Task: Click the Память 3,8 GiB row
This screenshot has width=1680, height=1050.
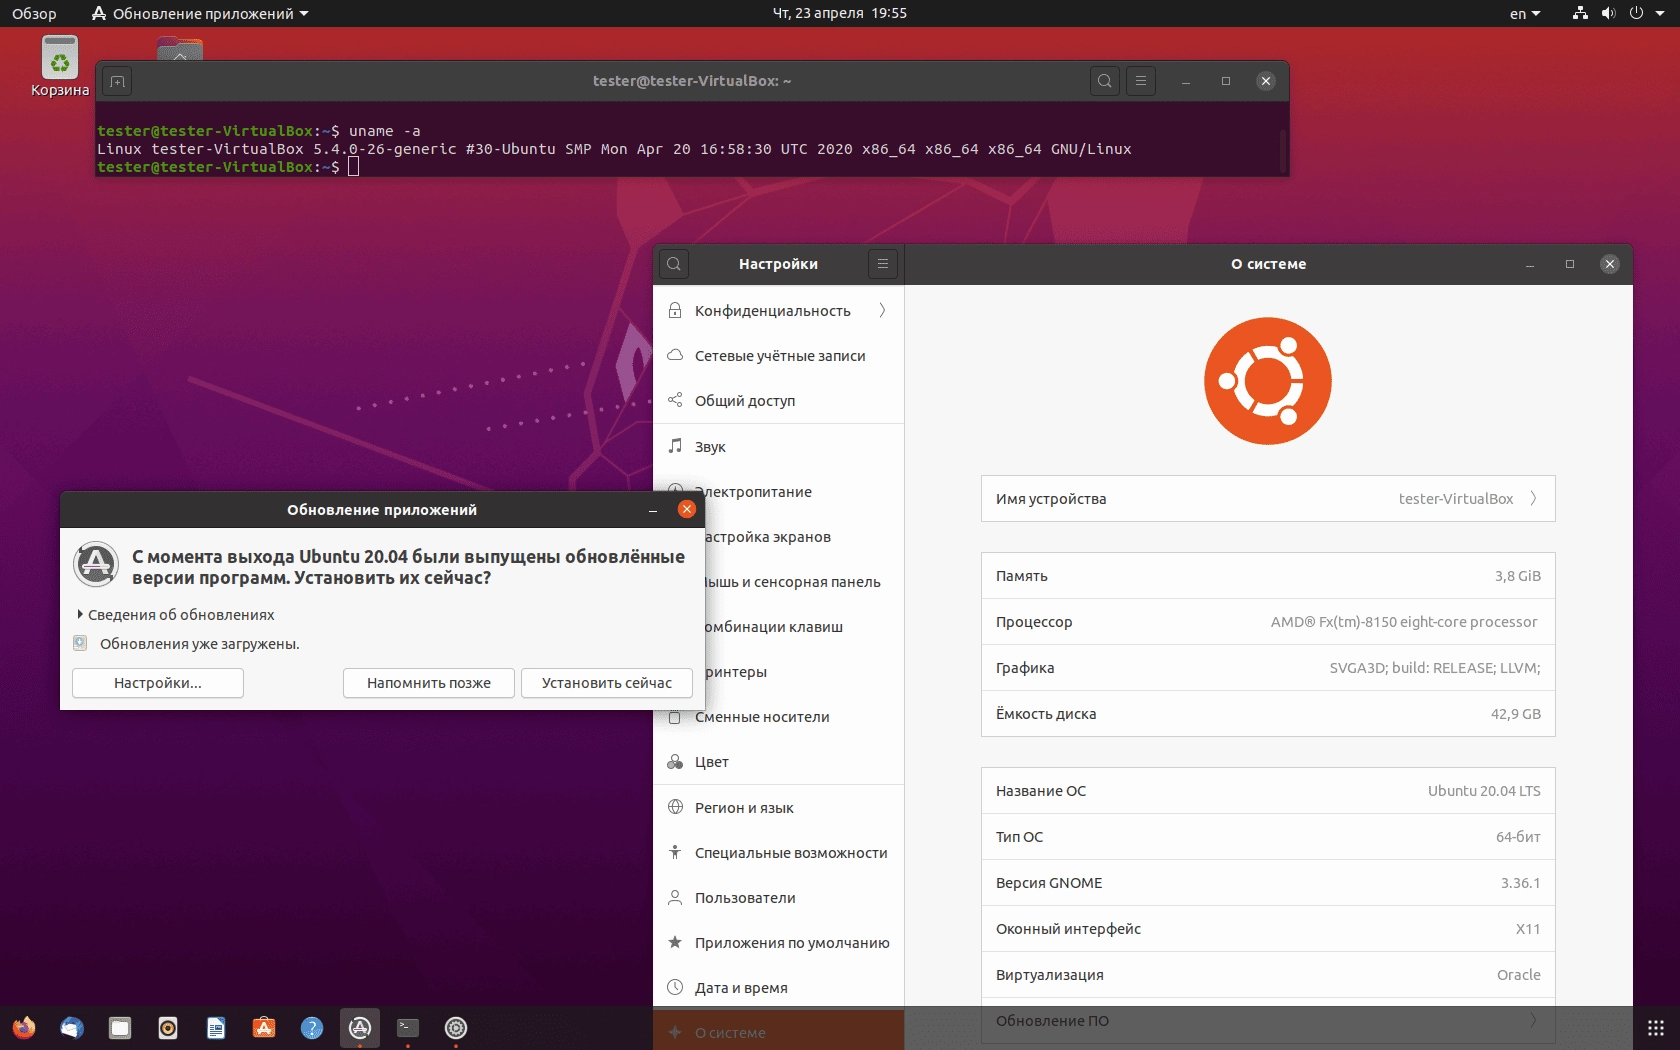Action: tap(1268, 576)
